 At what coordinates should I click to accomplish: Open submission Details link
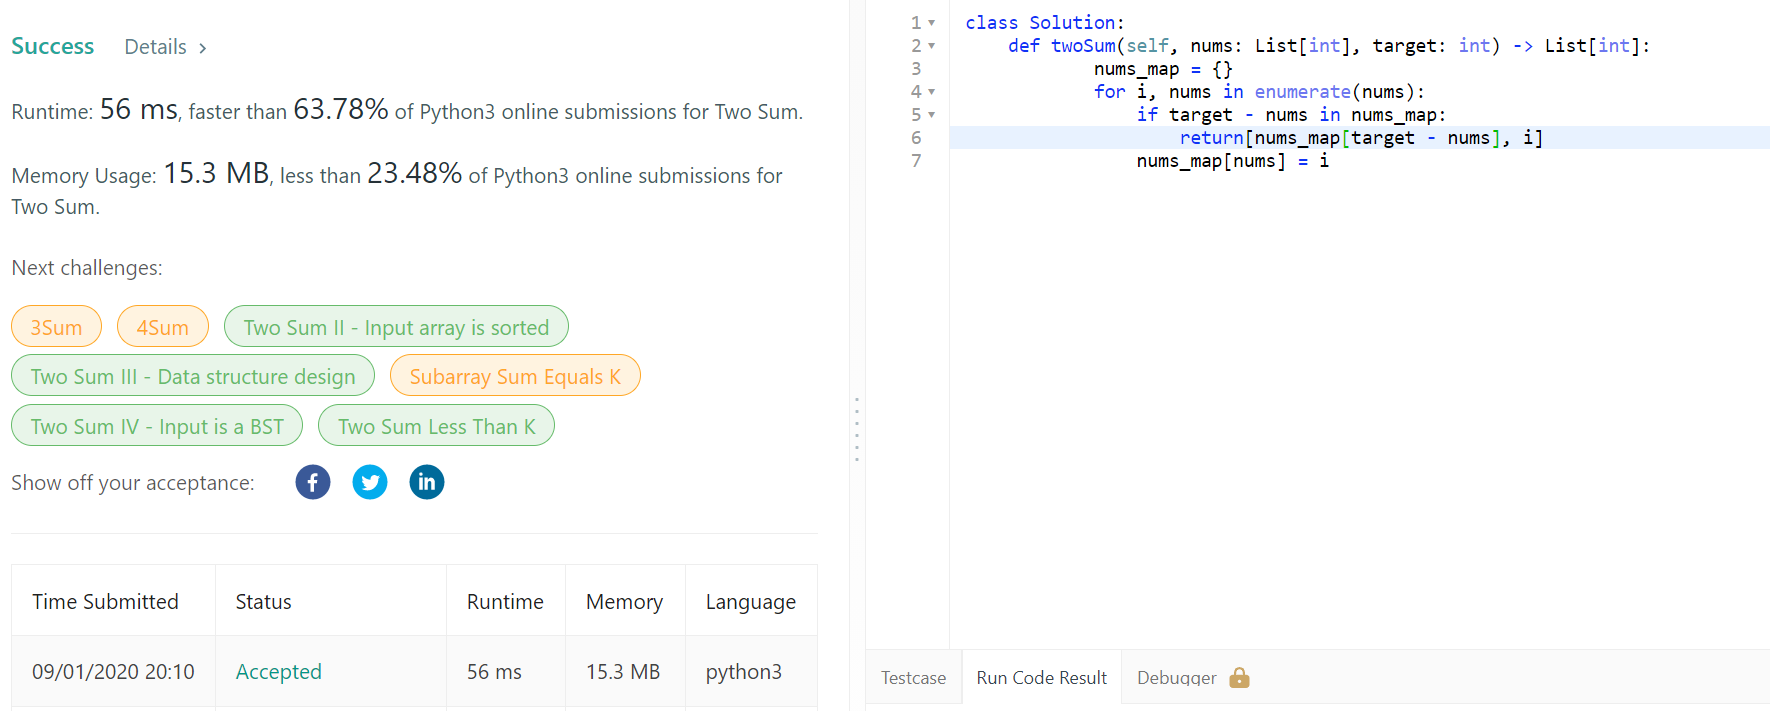point(155,47)
